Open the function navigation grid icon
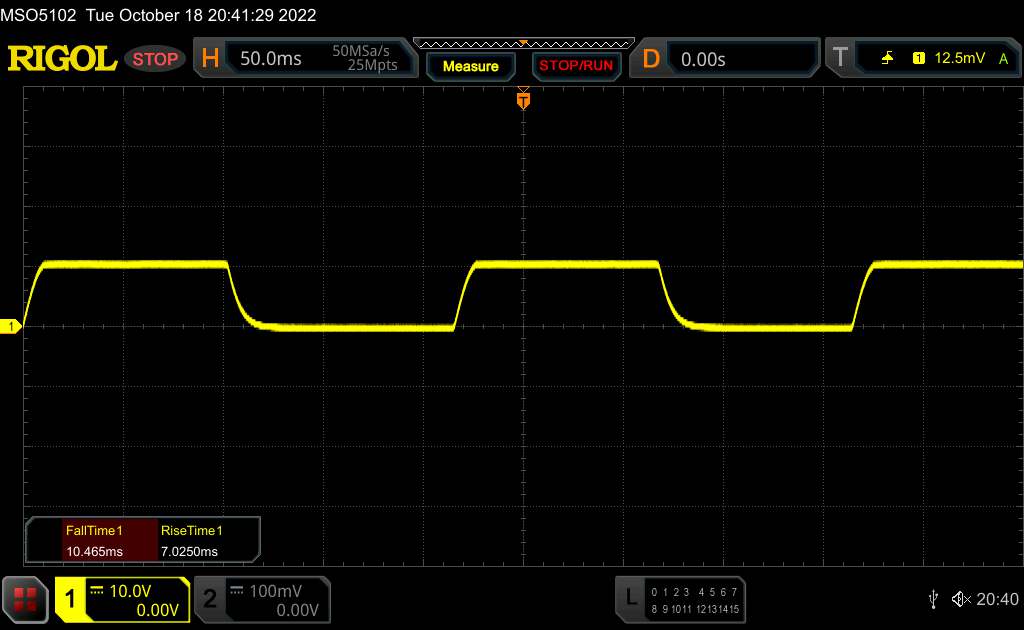The width and height of the screenshot is (1024, 630). click(24, 598)
